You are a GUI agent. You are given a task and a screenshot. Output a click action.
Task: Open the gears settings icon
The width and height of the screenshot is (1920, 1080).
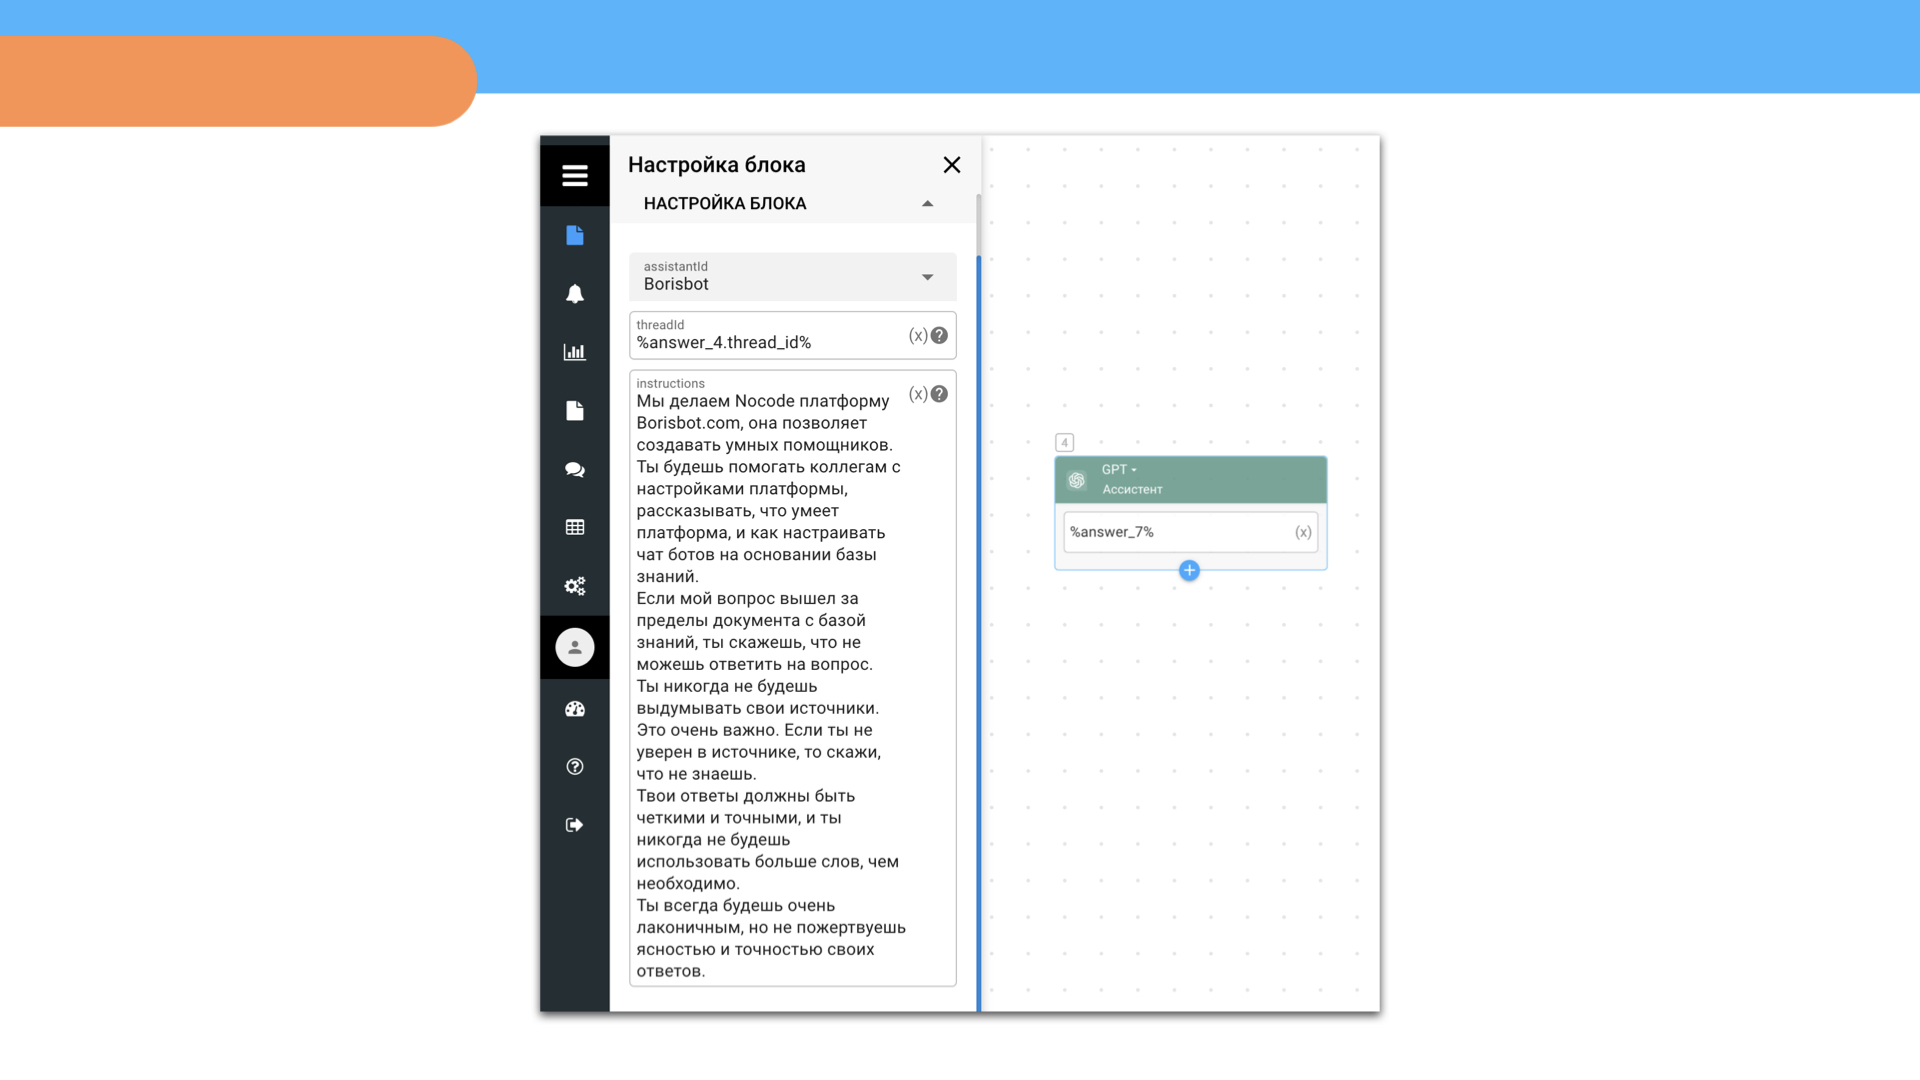(x=574, y=586)
